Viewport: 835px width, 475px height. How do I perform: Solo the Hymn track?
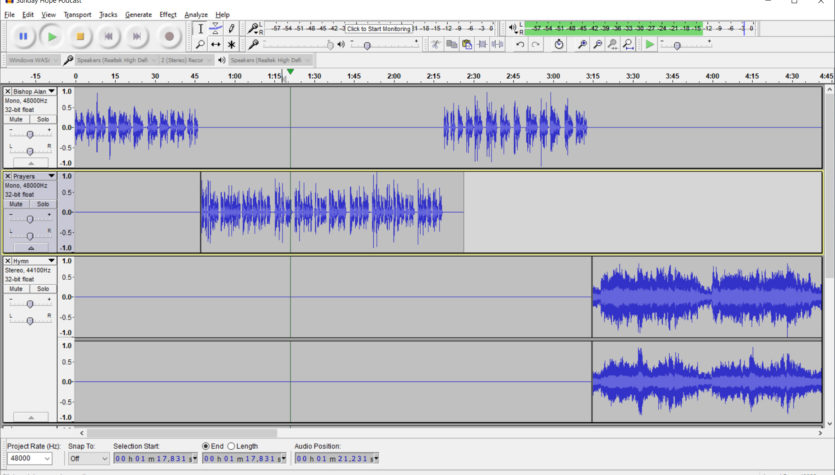(43, 289)
